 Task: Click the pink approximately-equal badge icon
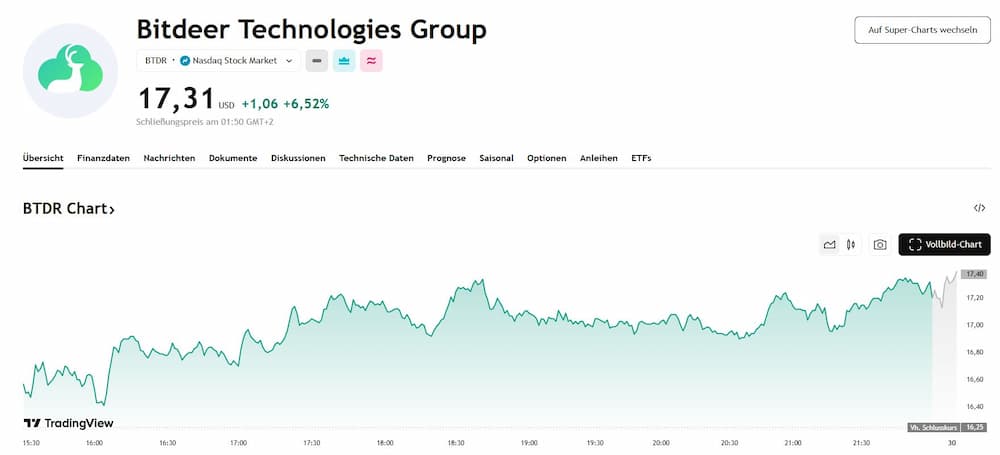click(x=372, y=61)
